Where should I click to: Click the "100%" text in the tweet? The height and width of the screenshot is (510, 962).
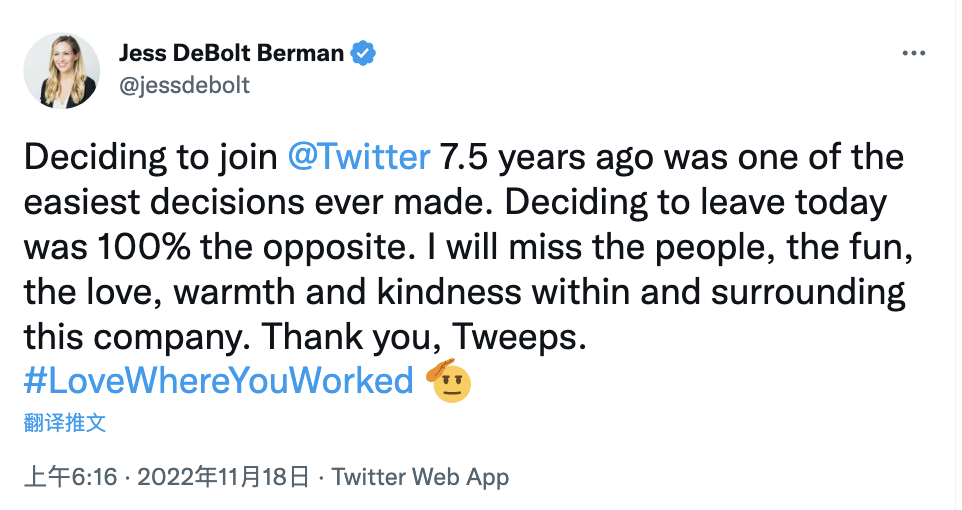pos(156,247)
